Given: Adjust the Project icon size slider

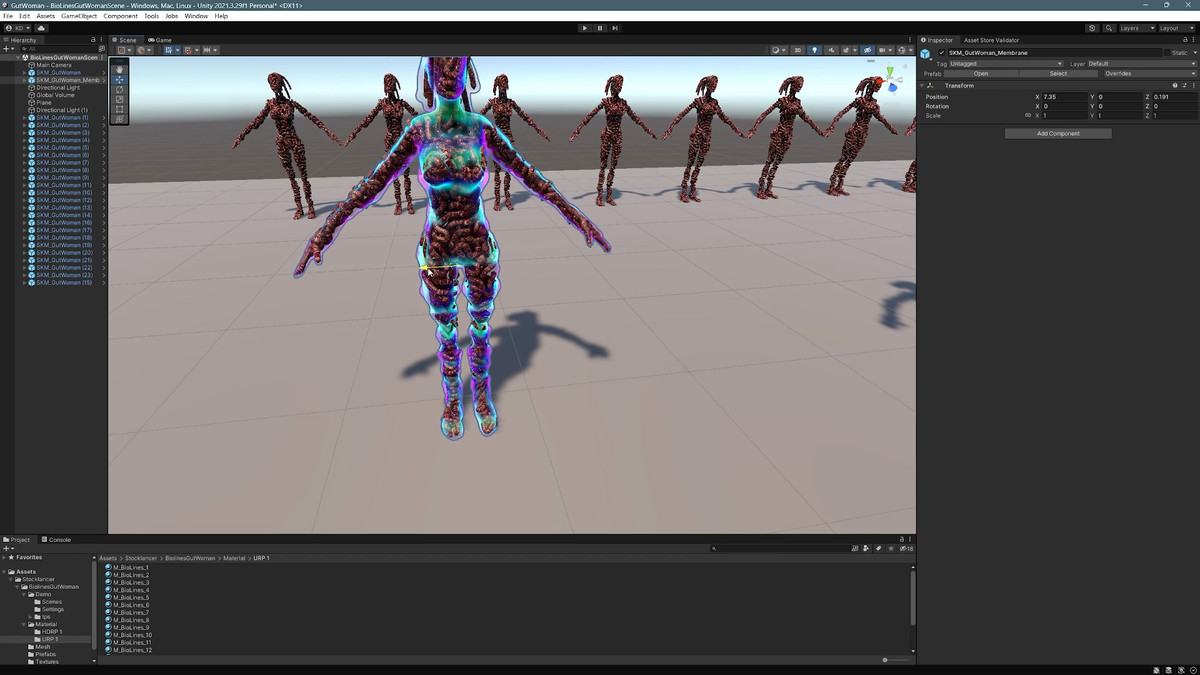Looking at the screenshot, I should tap(886, 660).
